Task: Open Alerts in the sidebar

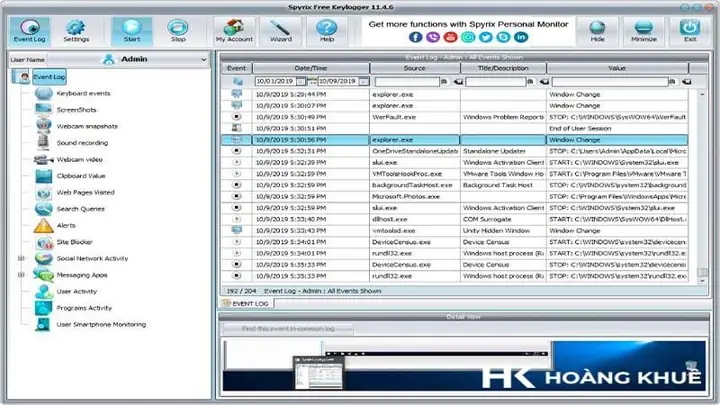Action: point(66,225)
